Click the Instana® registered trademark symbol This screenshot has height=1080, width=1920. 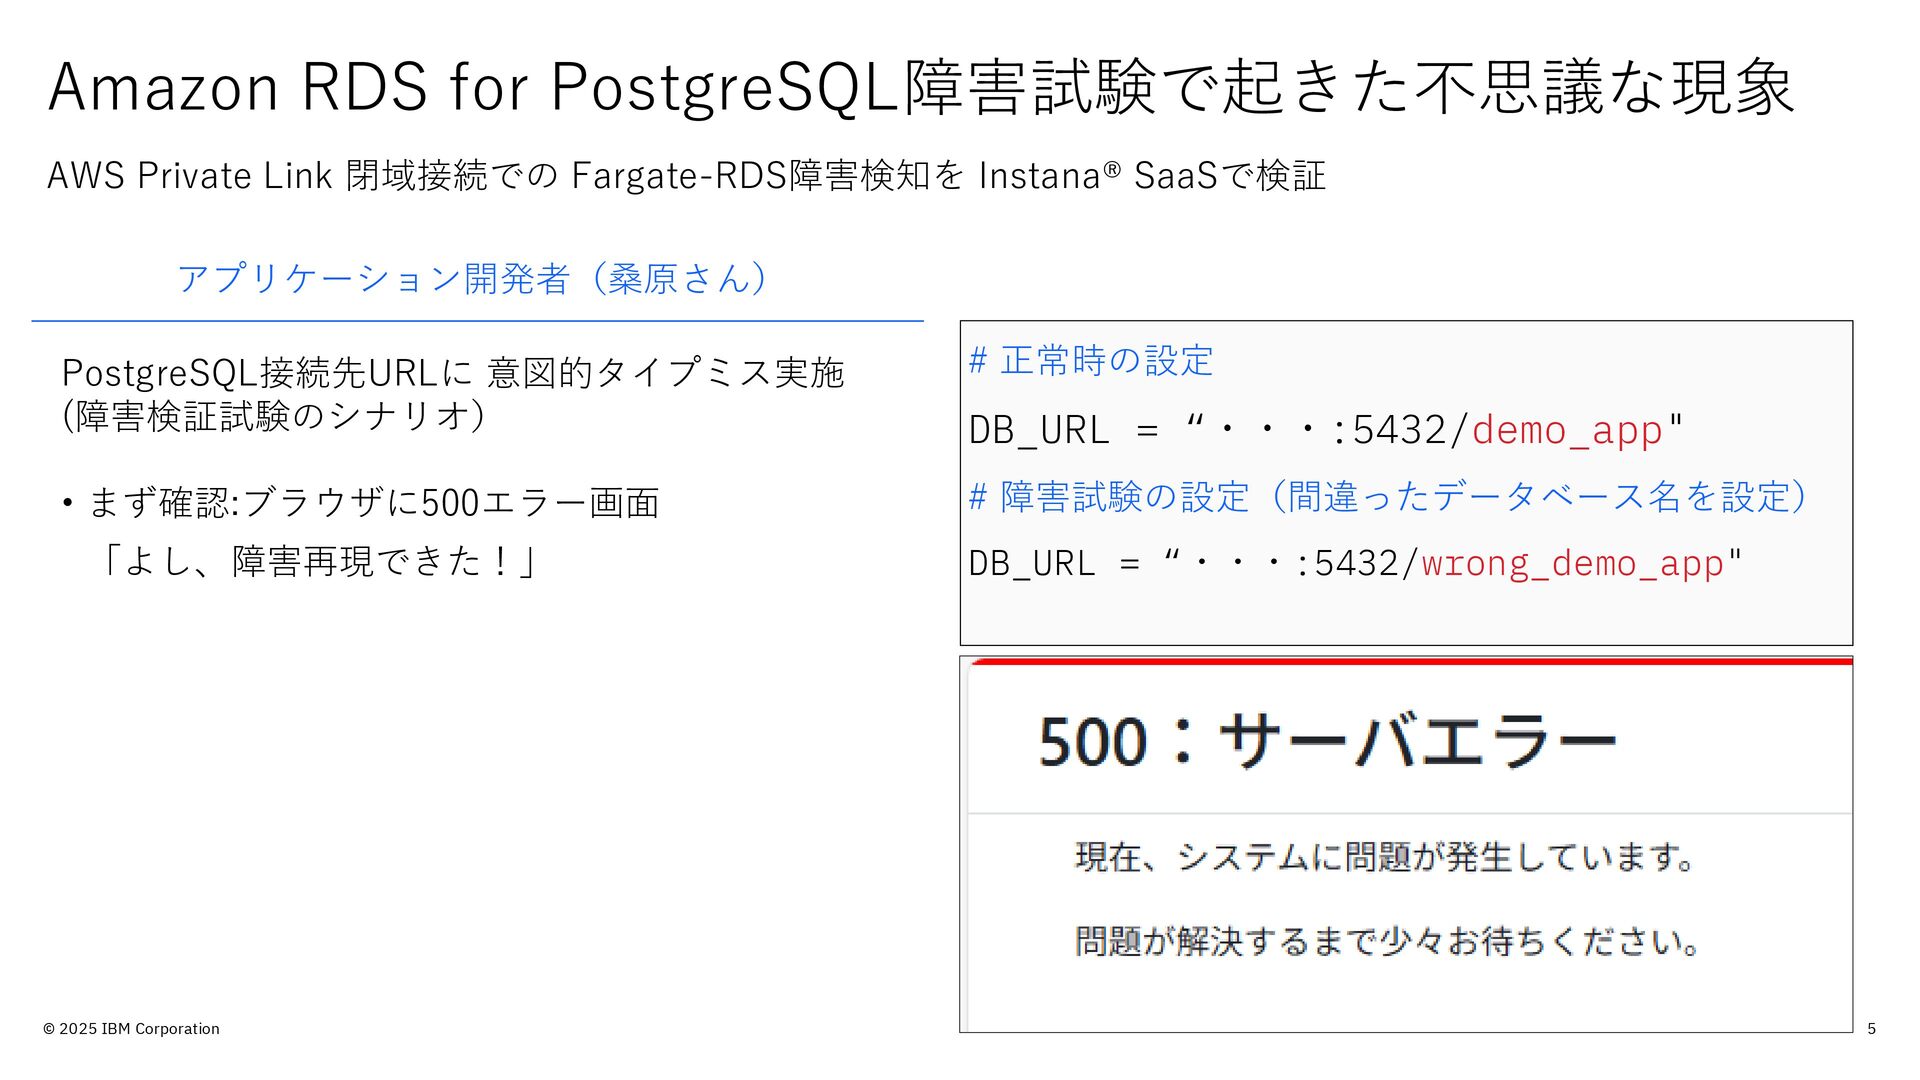click(1111, 168)
